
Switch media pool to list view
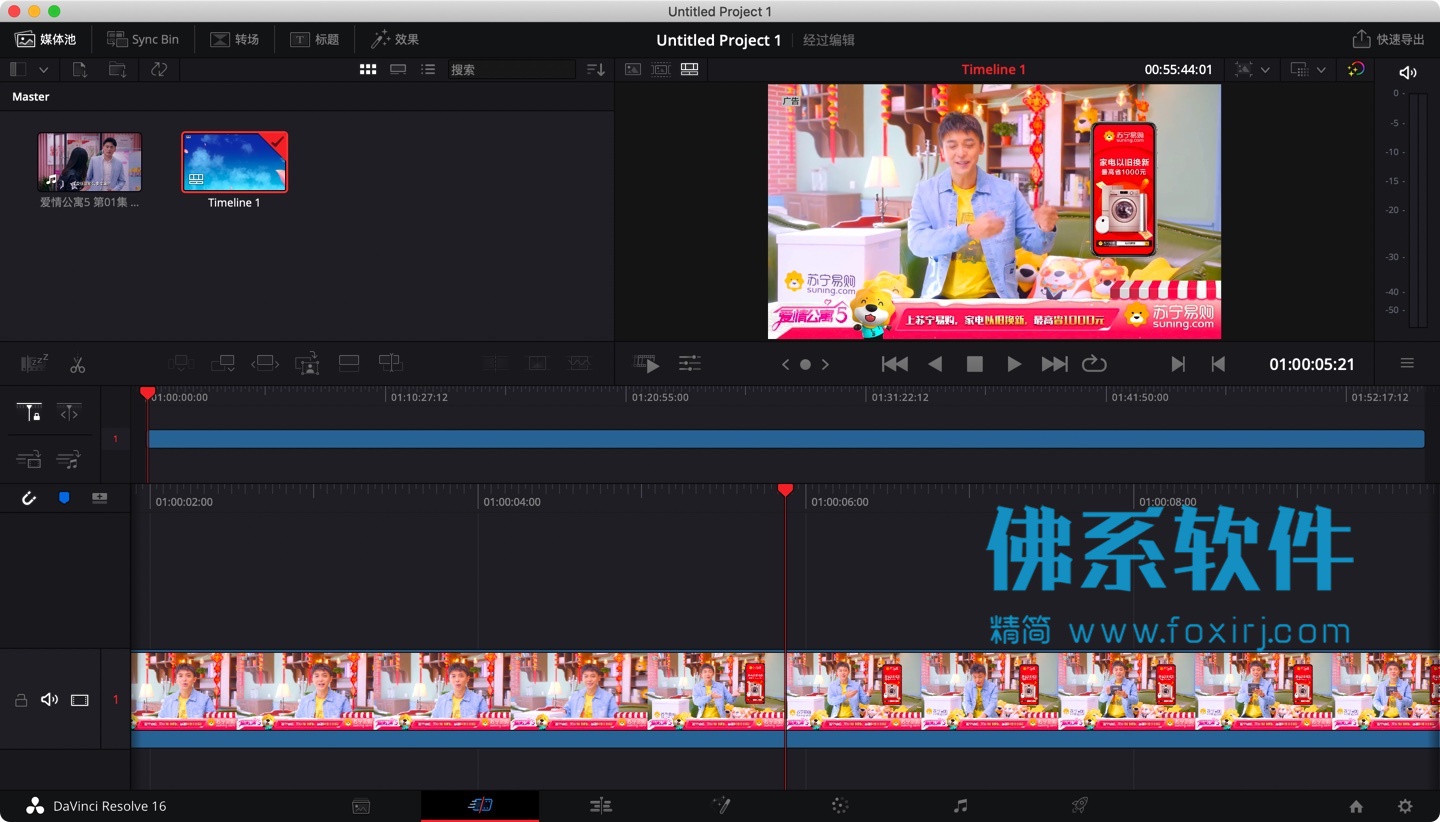point(428,69)
